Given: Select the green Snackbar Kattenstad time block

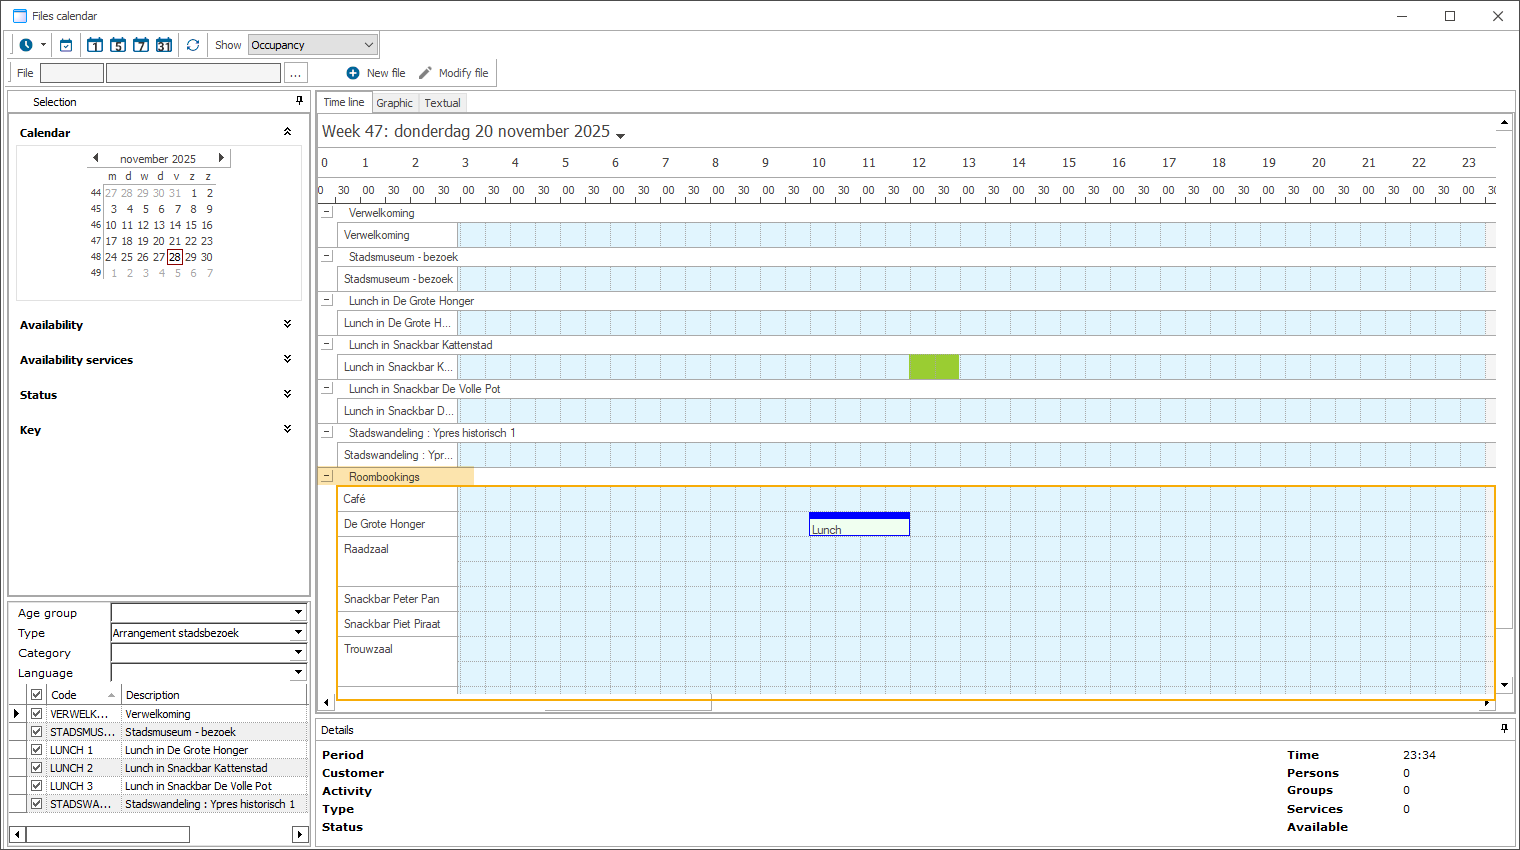Looking at the screenshot, I should [933, 367].
